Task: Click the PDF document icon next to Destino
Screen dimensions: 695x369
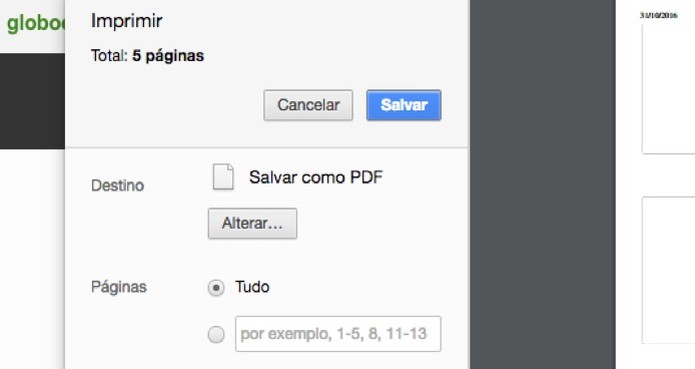Action: 223,177
